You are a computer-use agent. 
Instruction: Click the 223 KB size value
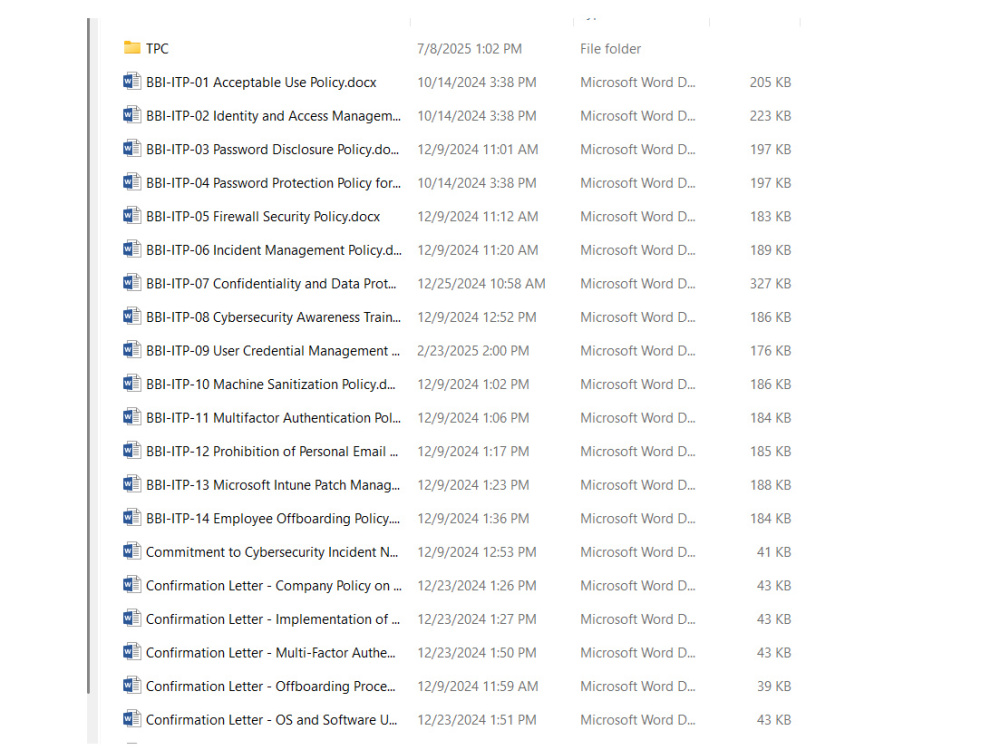pyautogui.click(x=770, y=116)
